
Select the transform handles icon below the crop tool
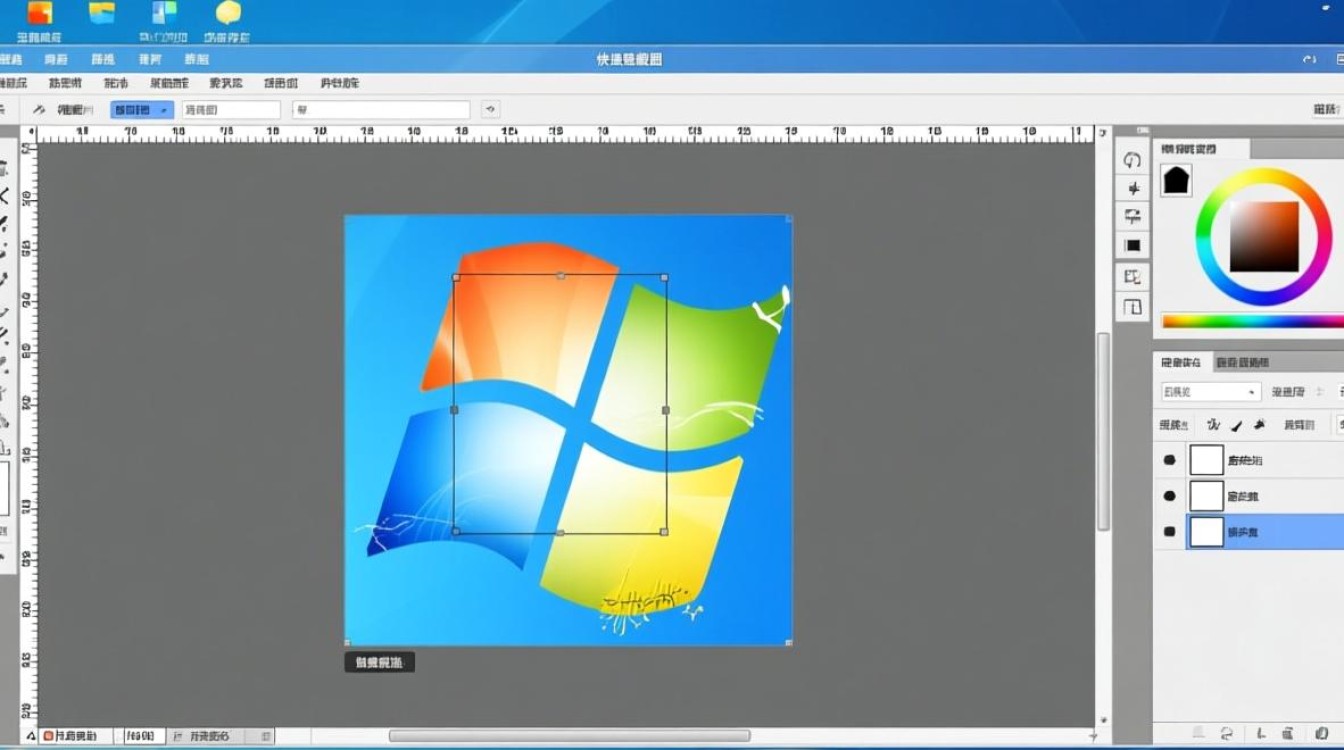pyautogui.click(x=1131, y=308)
